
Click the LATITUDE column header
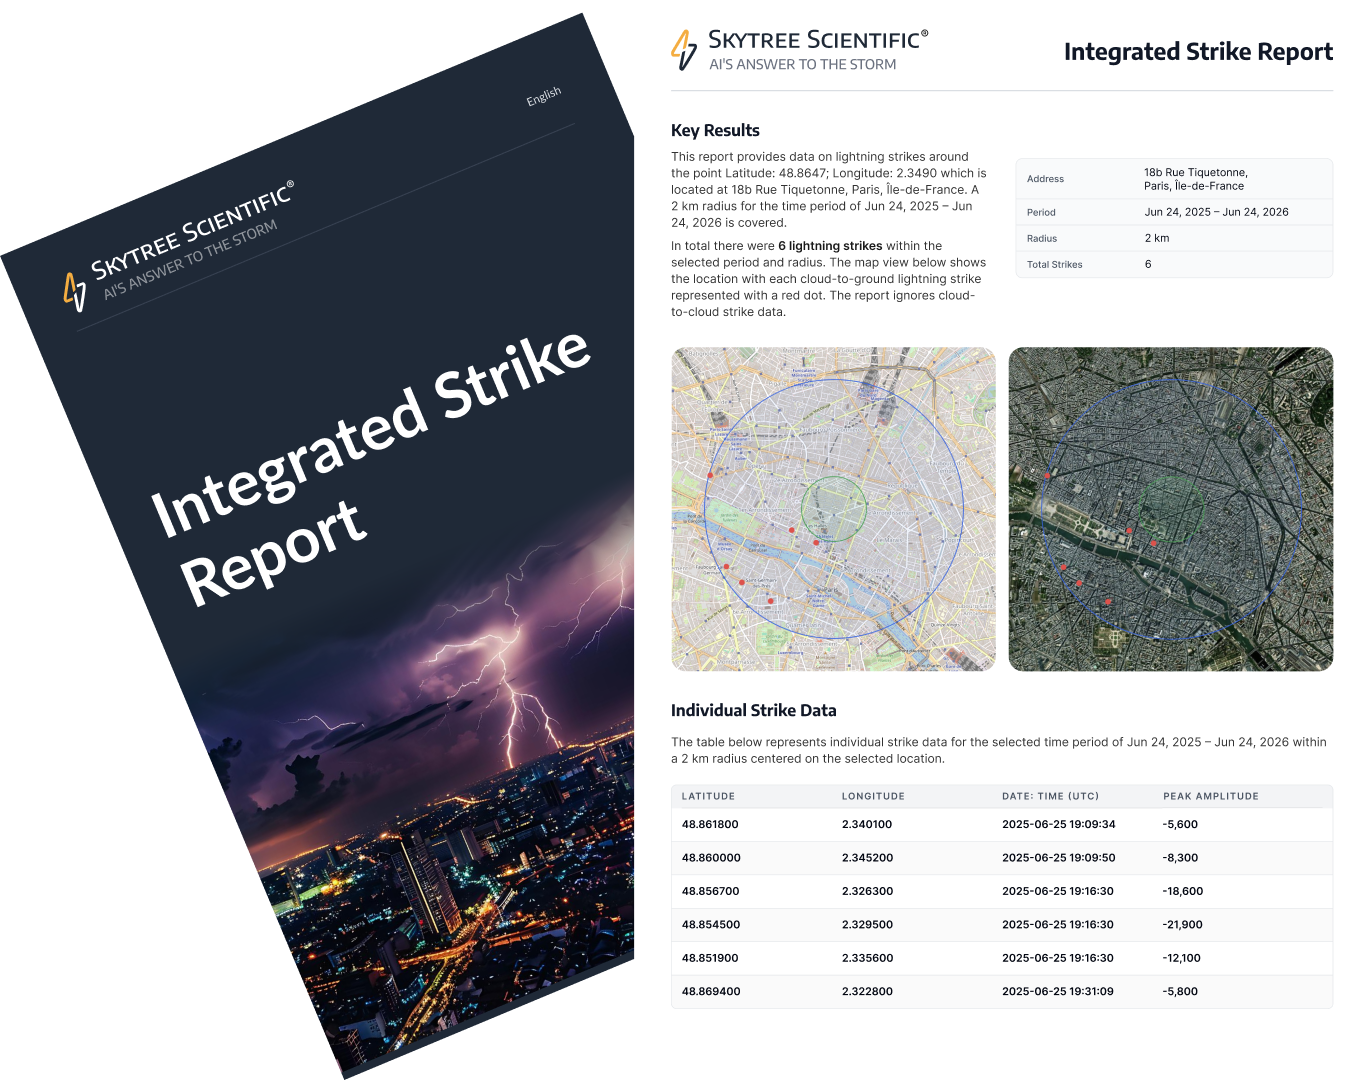tap(708, 796)
